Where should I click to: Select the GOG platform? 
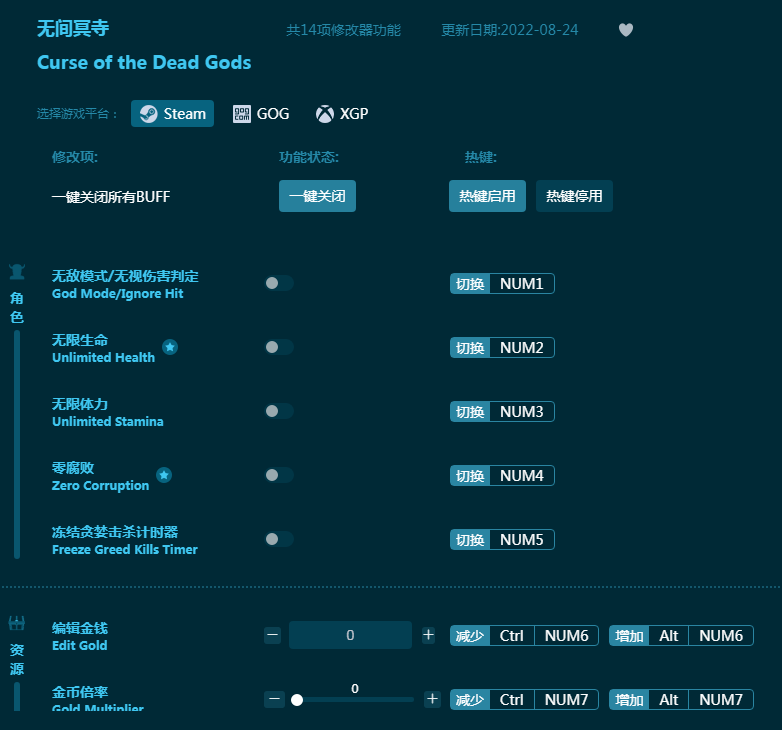(x=261, y=114)
